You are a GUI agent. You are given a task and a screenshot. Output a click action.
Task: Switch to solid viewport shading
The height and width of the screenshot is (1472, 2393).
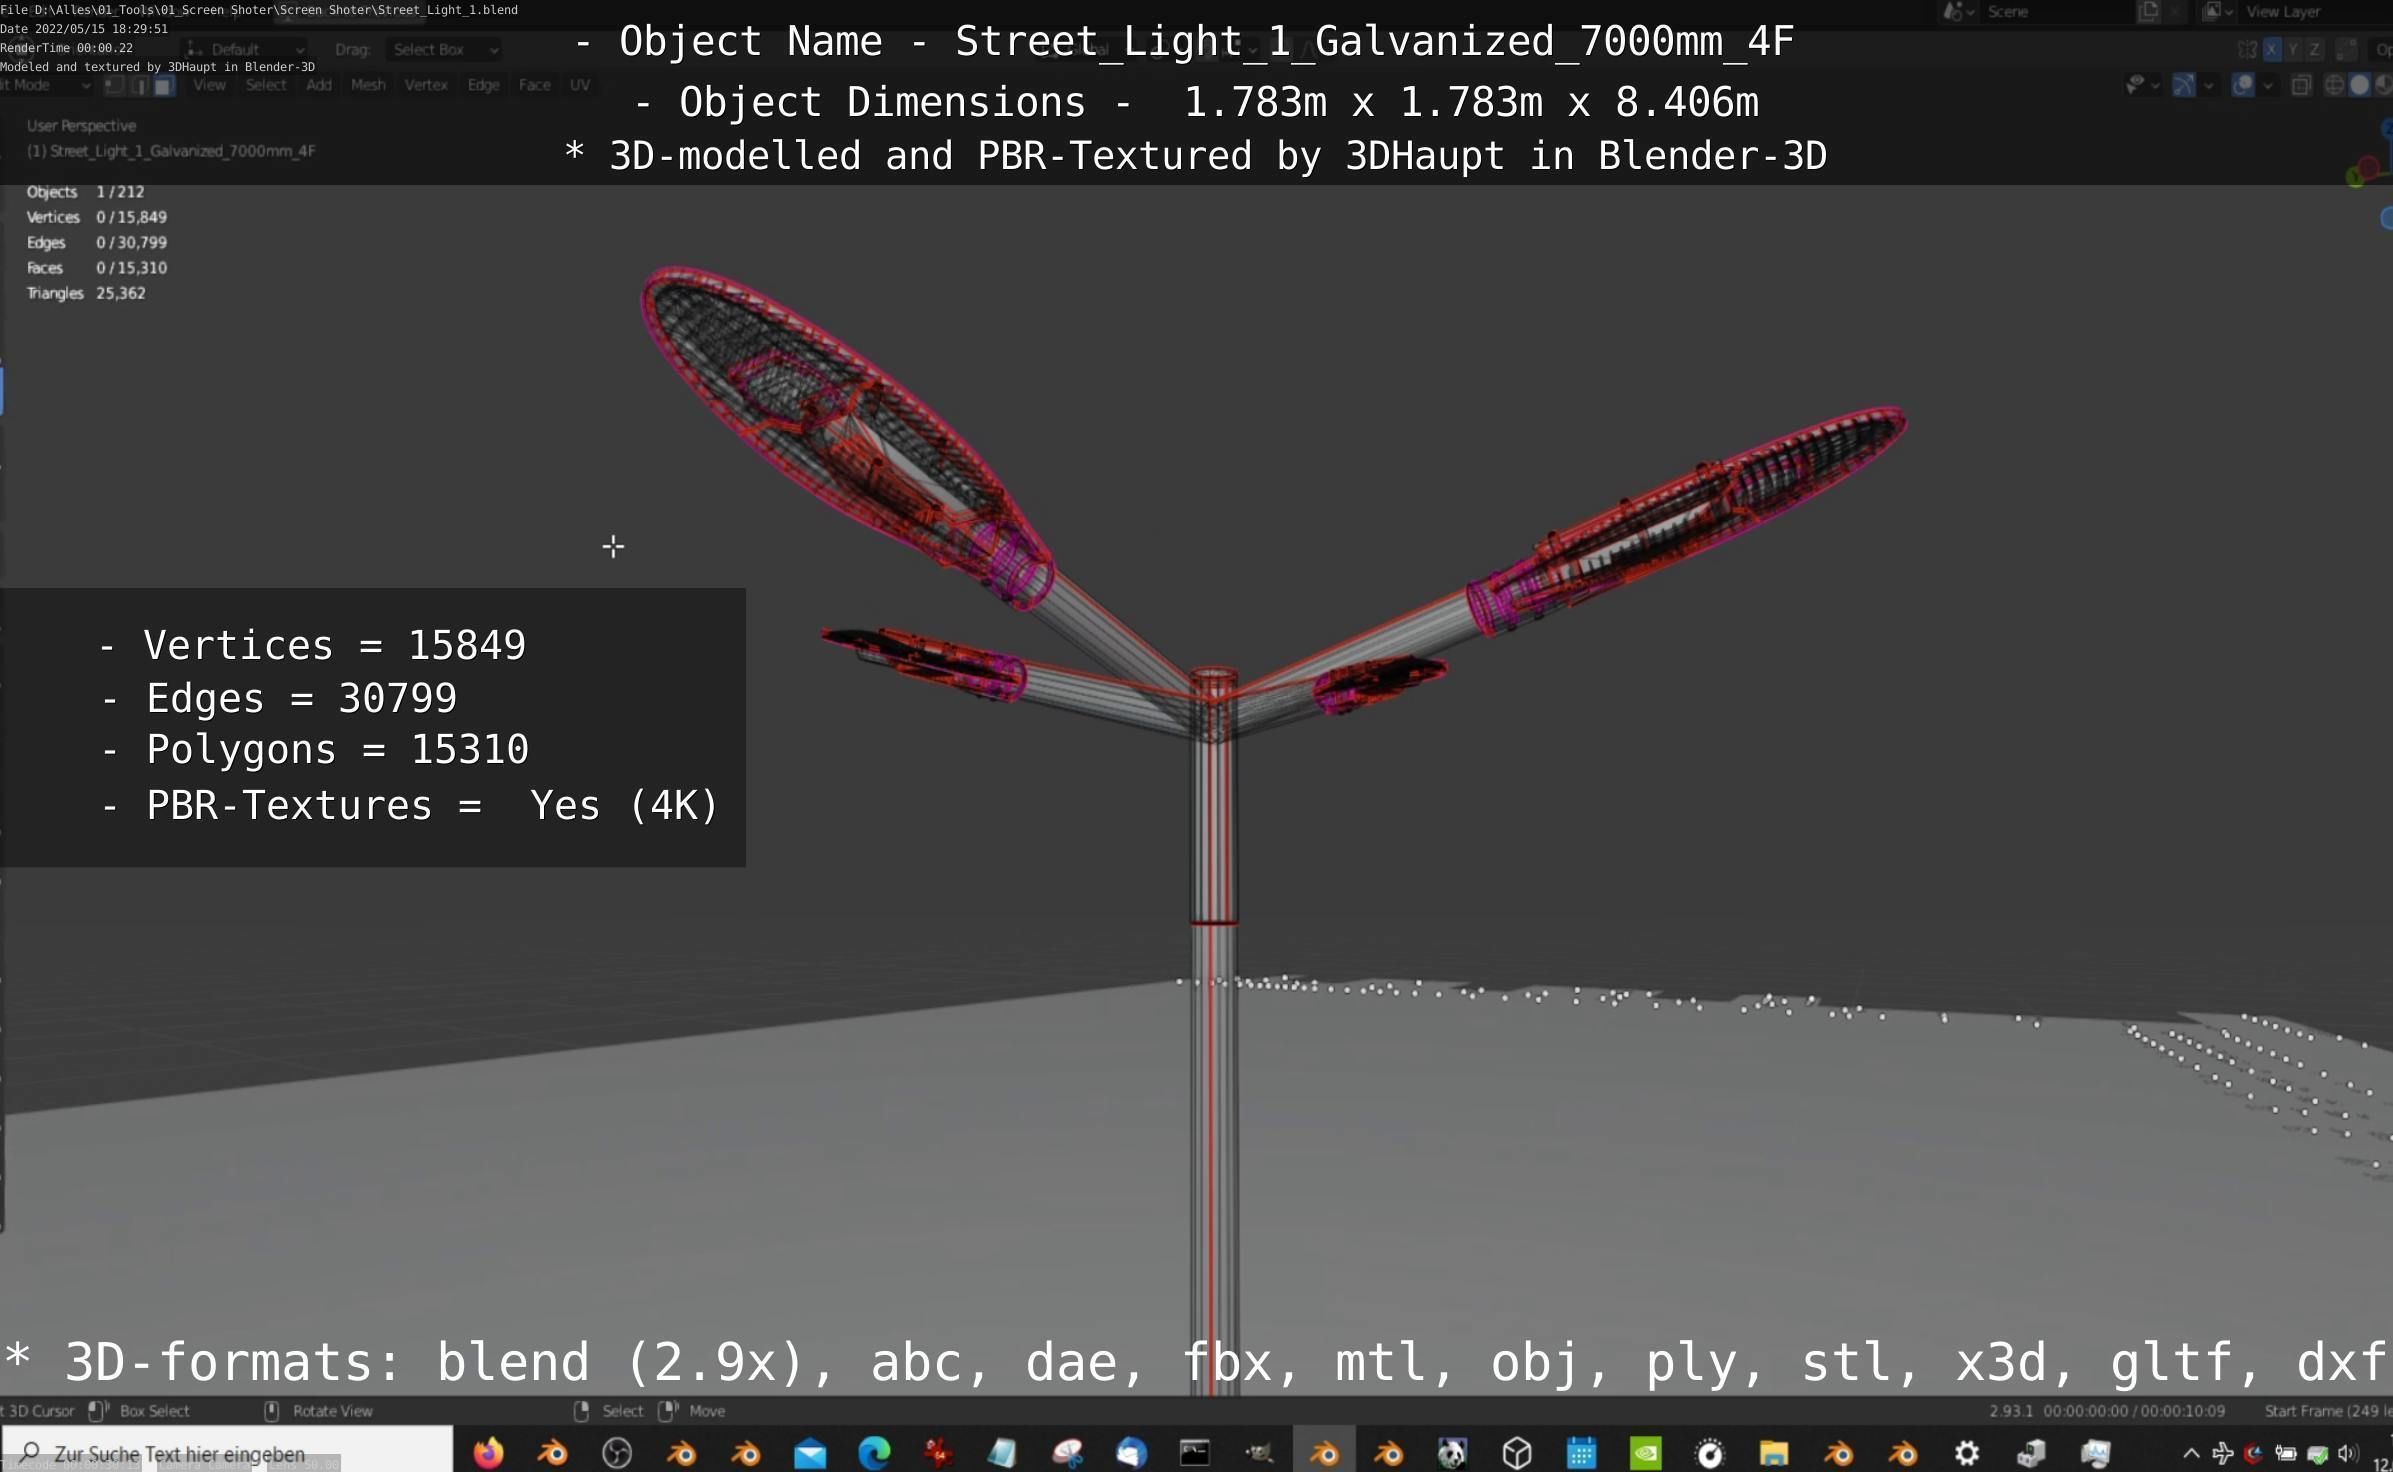(x=2358, y=86)
